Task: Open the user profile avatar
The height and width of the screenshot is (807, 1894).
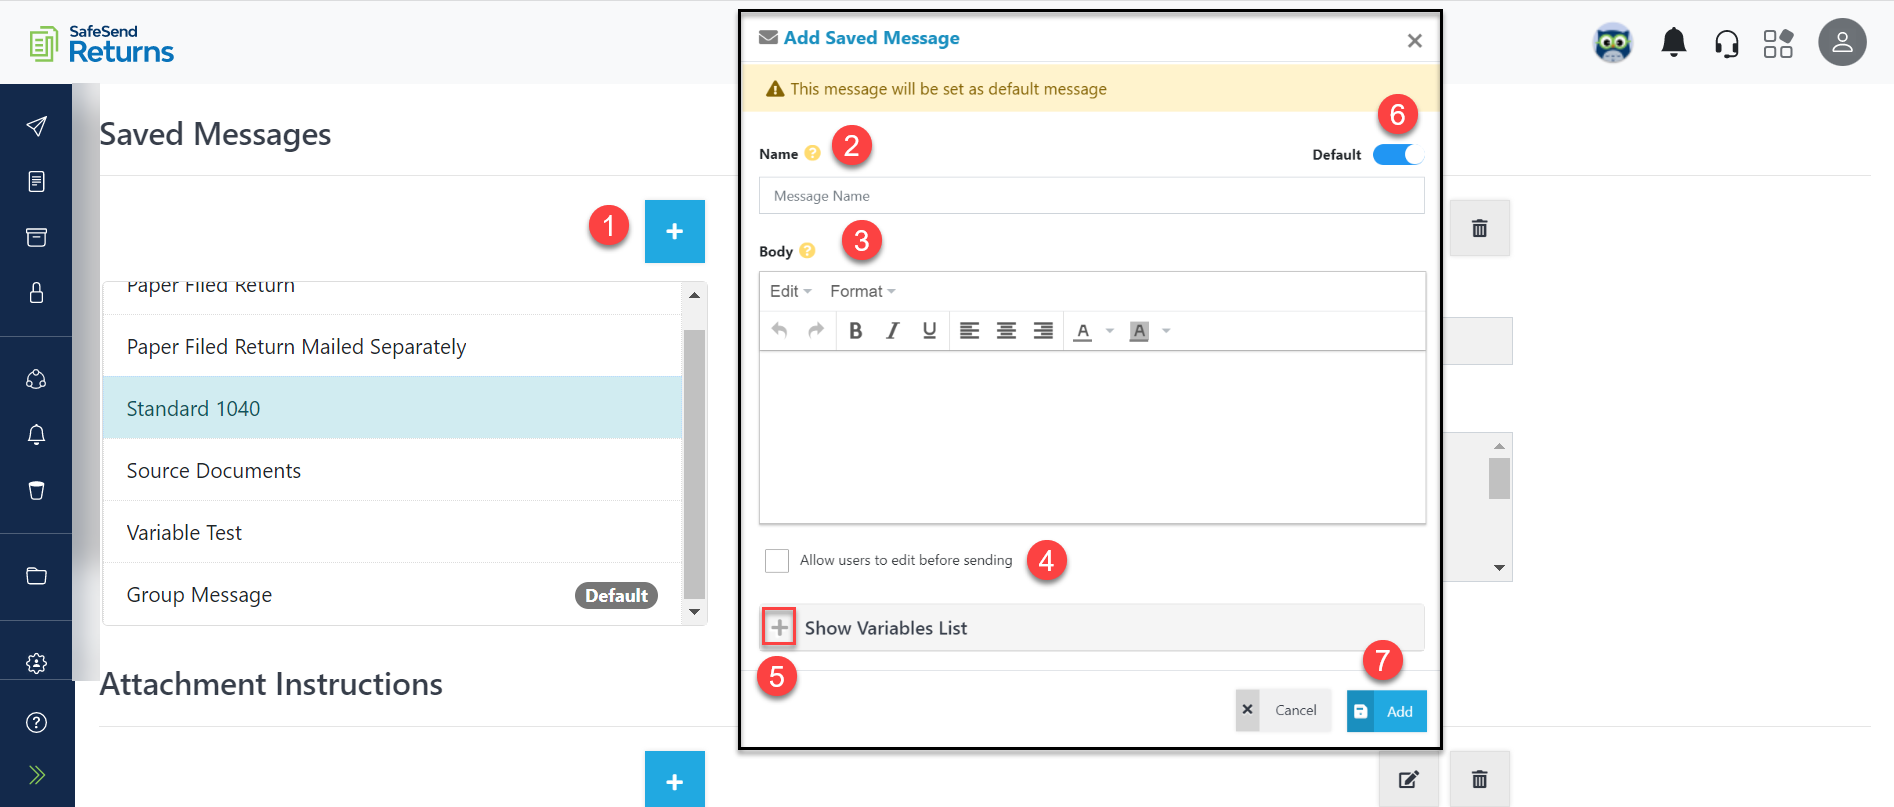Action: coord(1841,43)
